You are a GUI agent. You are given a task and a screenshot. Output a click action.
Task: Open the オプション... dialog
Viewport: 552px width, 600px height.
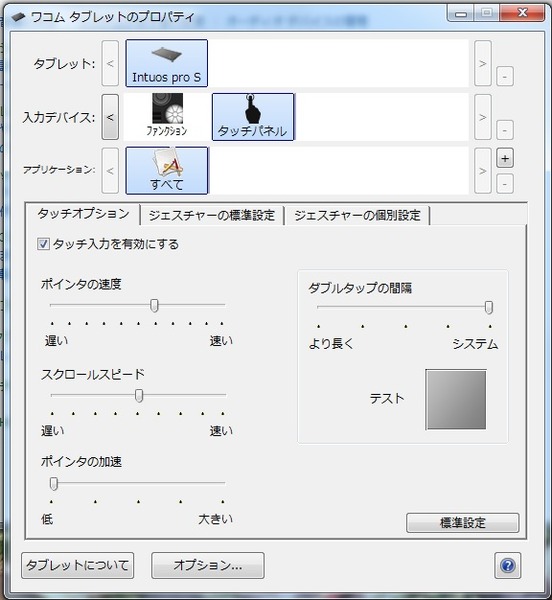(208, 565)
